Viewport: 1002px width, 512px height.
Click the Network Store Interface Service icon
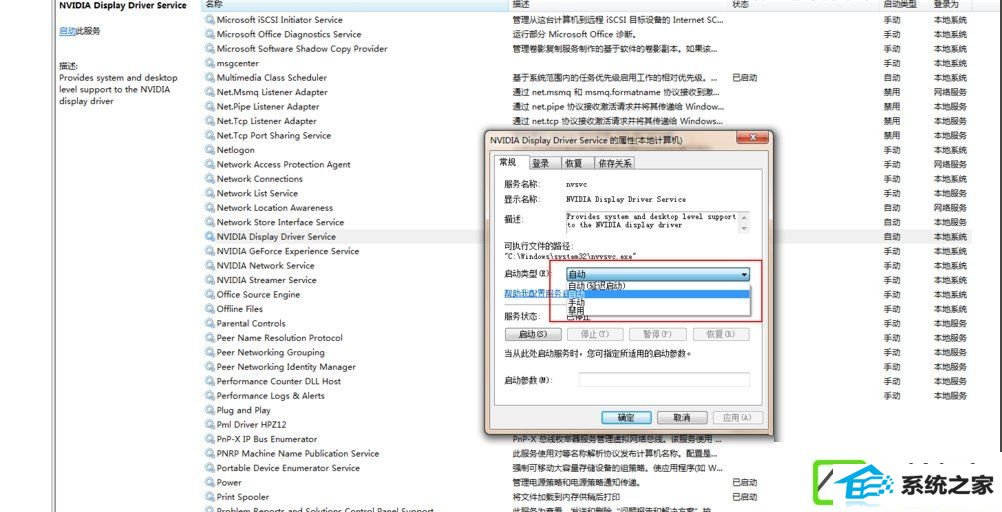210,222
